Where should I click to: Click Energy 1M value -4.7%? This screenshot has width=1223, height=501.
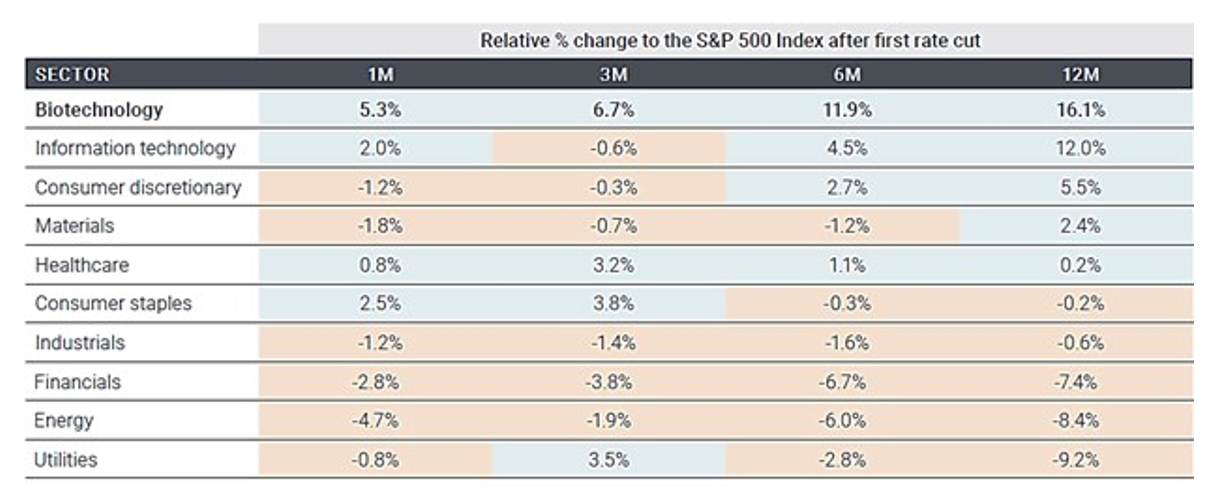pyautogui.click(x=380, y=420)
